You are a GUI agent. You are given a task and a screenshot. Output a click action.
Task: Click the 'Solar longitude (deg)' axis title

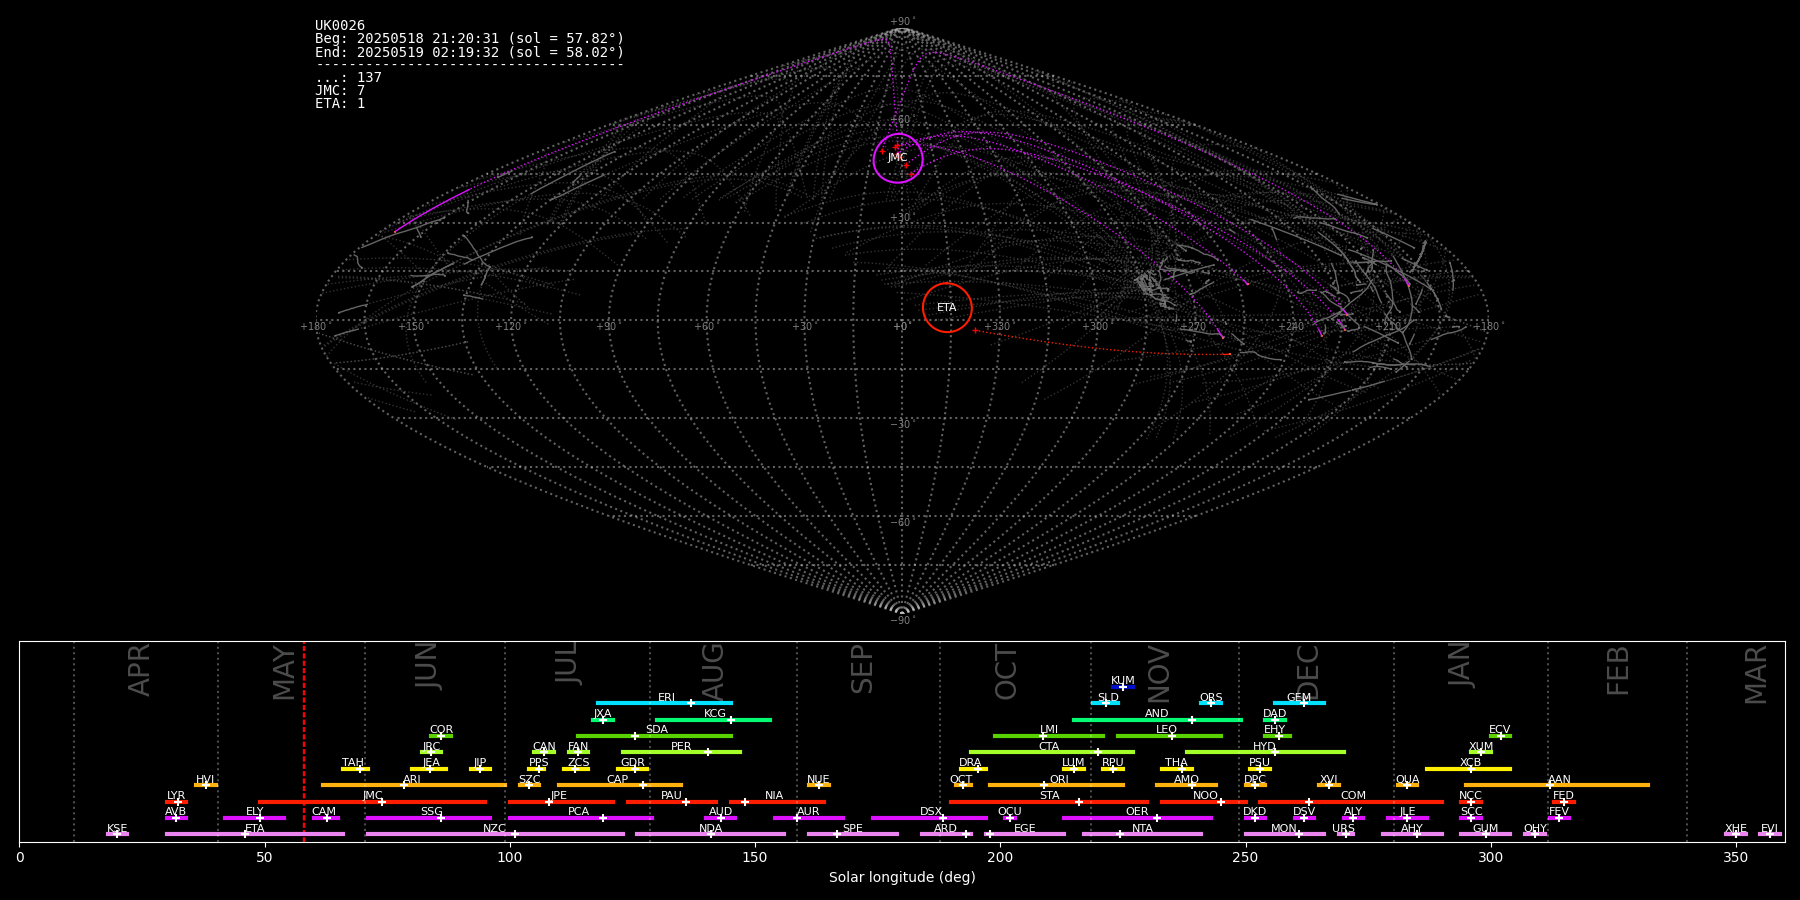(x=902, y=877)
